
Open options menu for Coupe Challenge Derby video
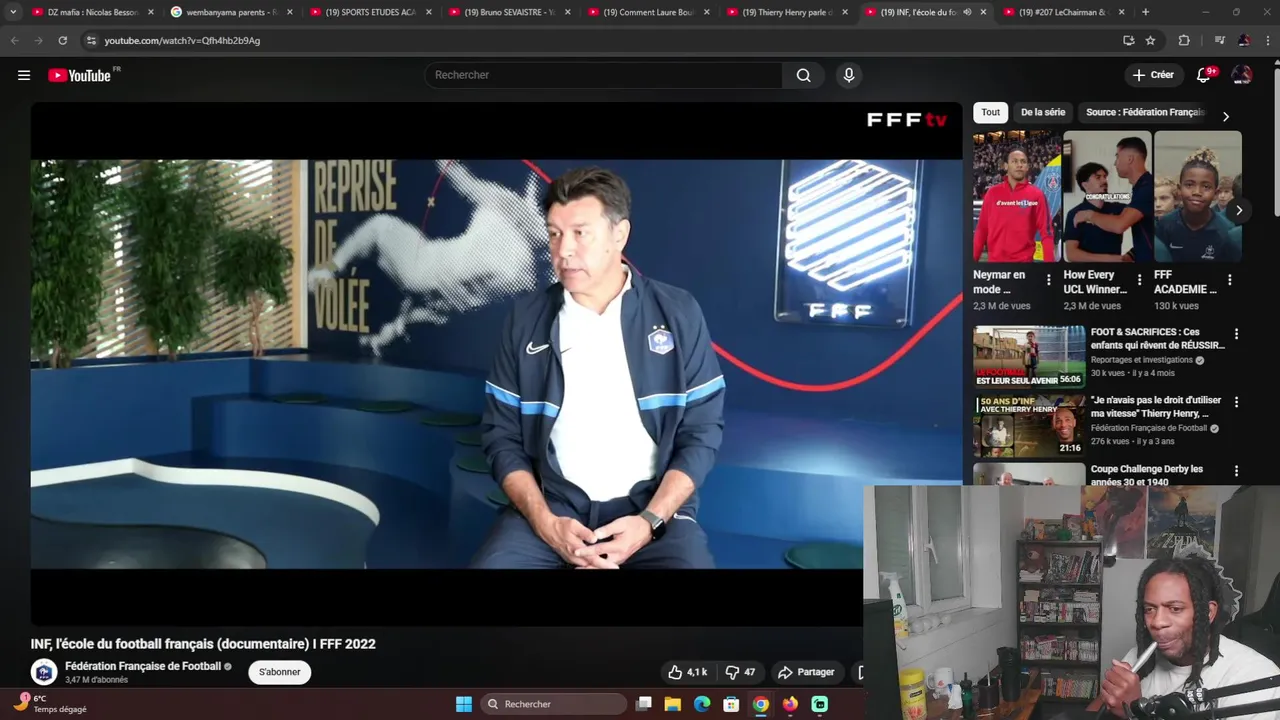point(1236,471)
